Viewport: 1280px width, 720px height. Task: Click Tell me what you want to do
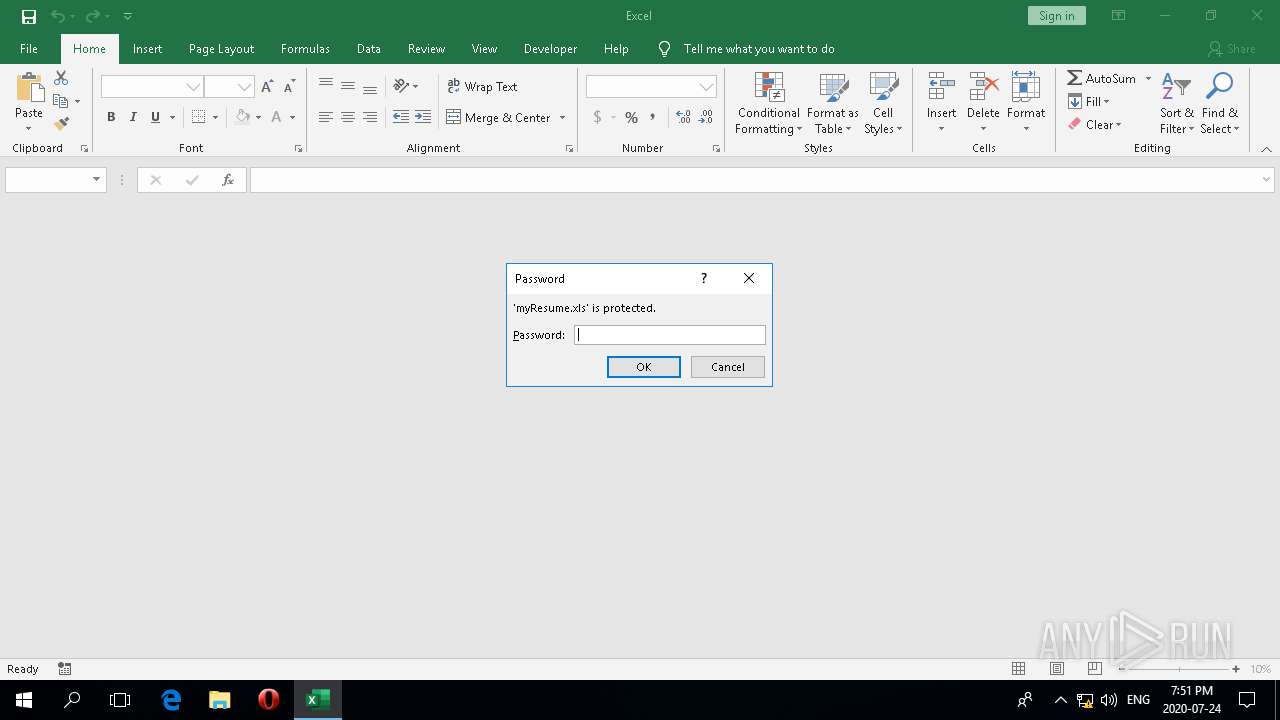(759, 48)
